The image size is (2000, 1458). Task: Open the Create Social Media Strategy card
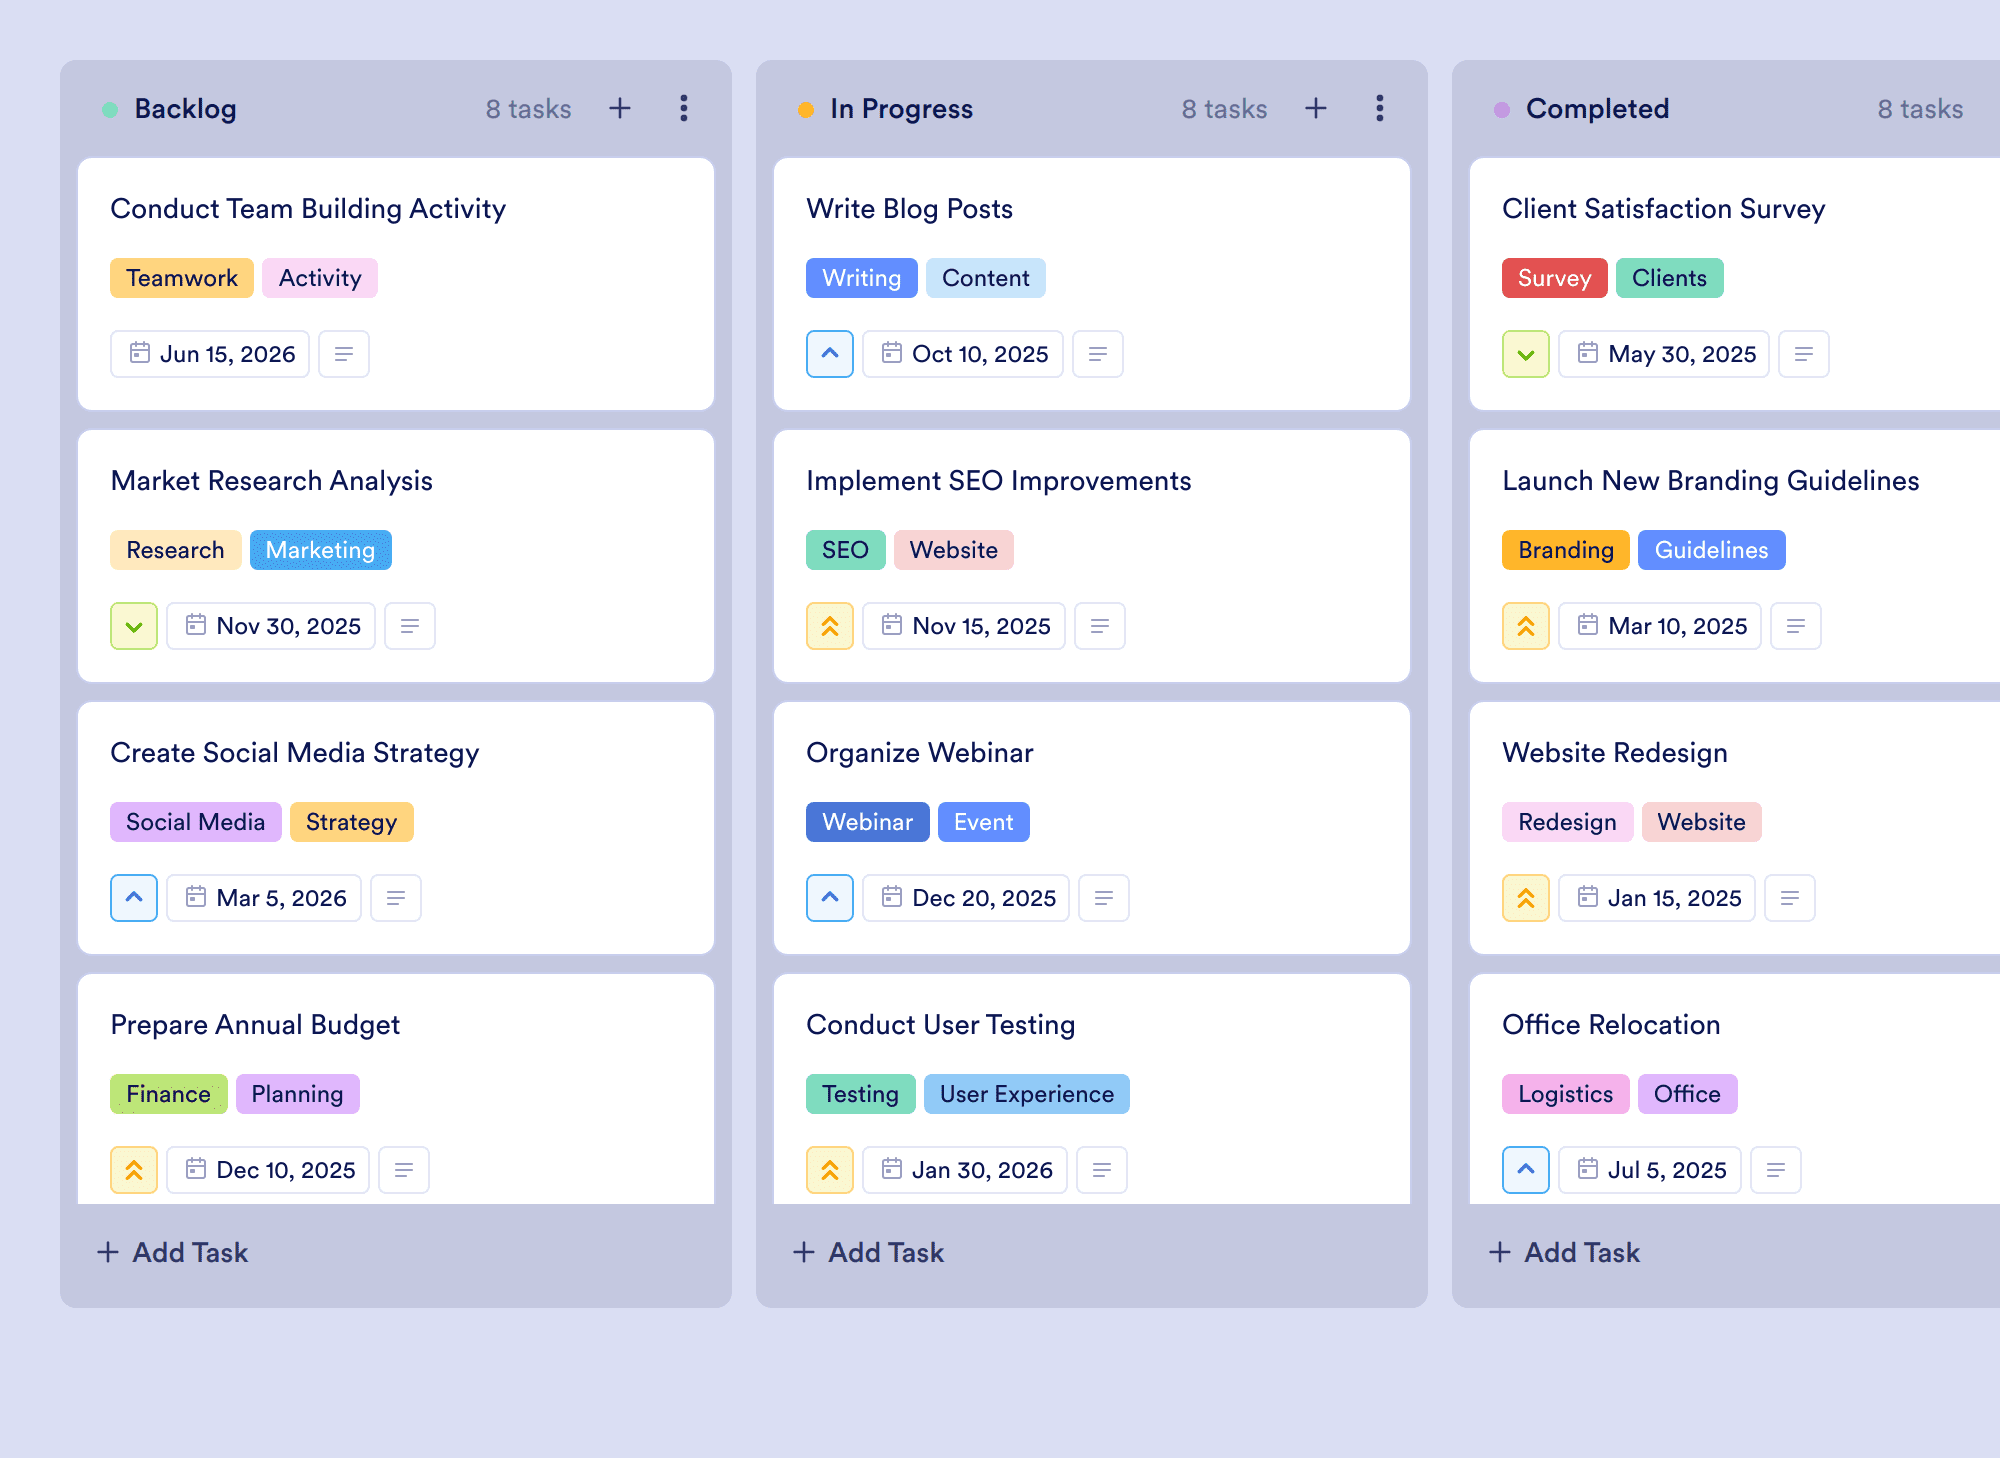[396, 828]
